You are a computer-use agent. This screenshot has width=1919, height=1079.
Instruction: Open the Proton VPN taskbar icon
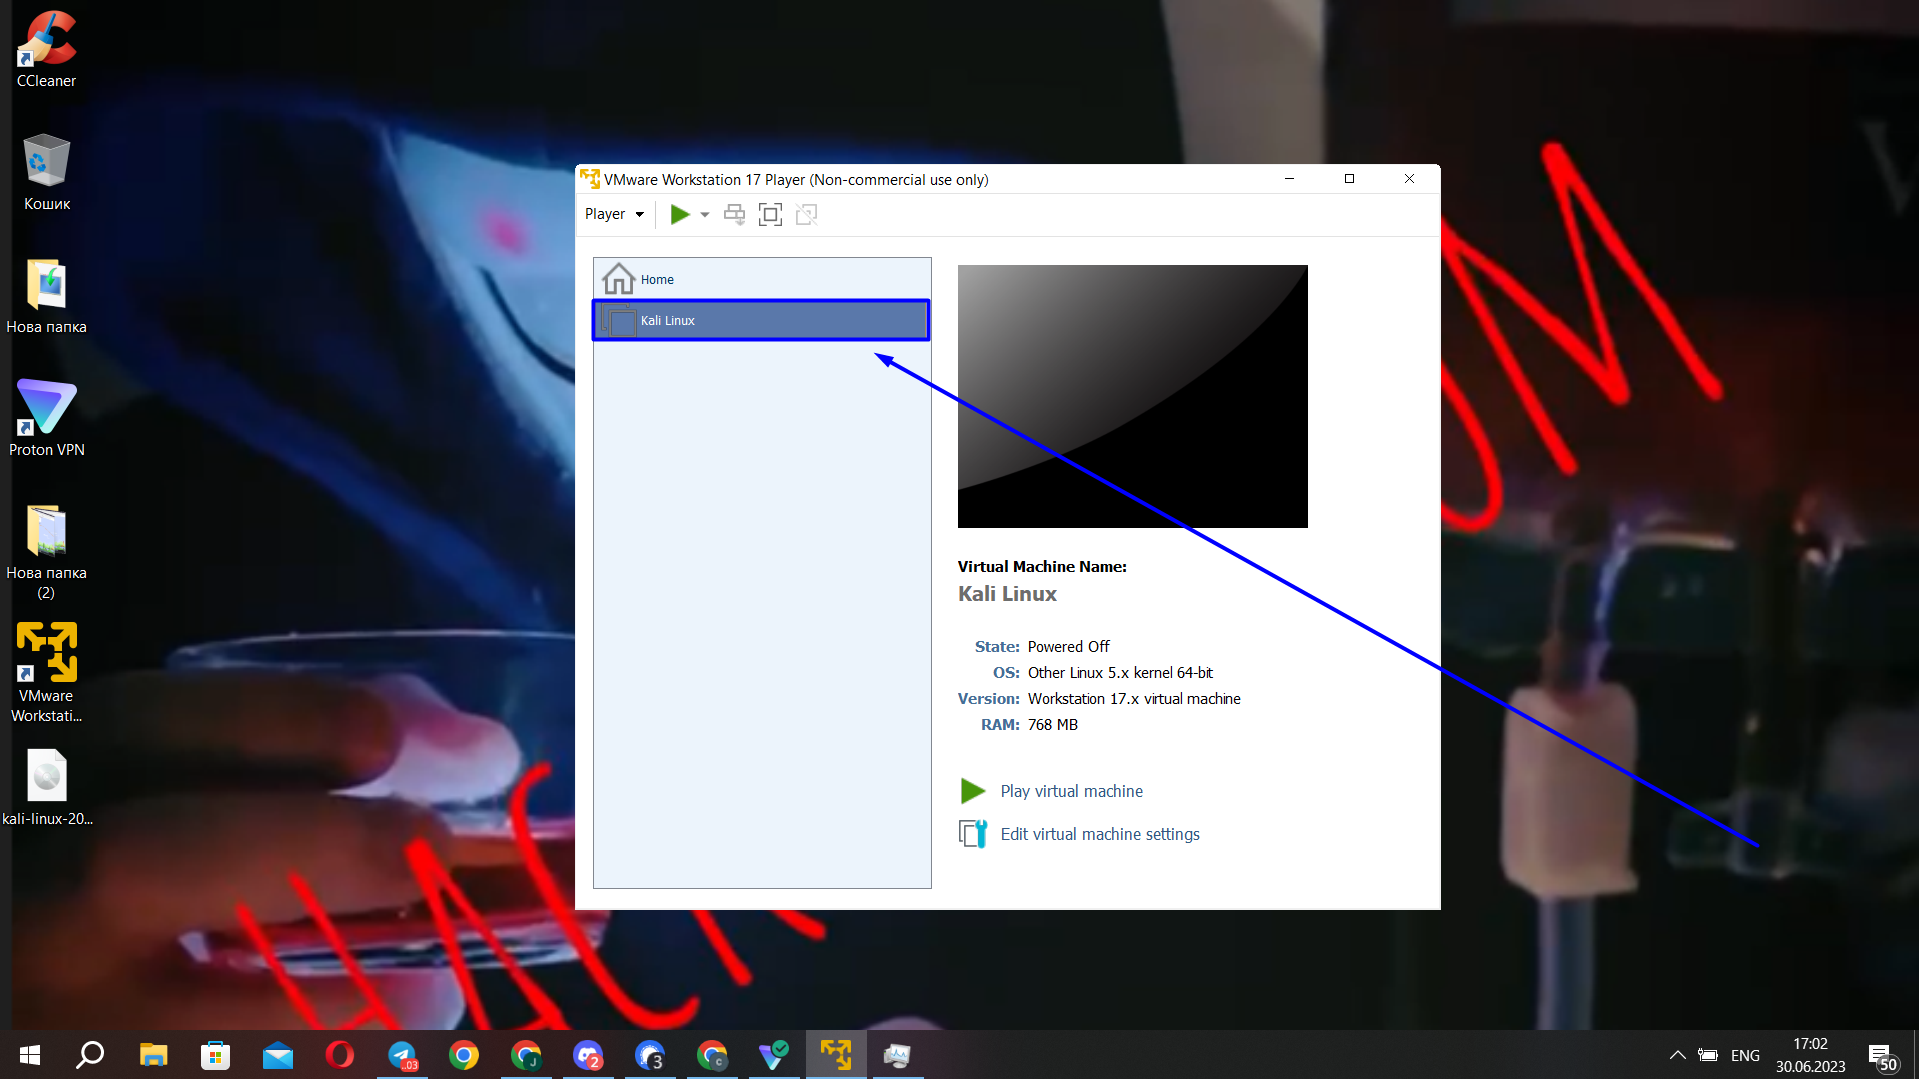(x=773, y=1055)
